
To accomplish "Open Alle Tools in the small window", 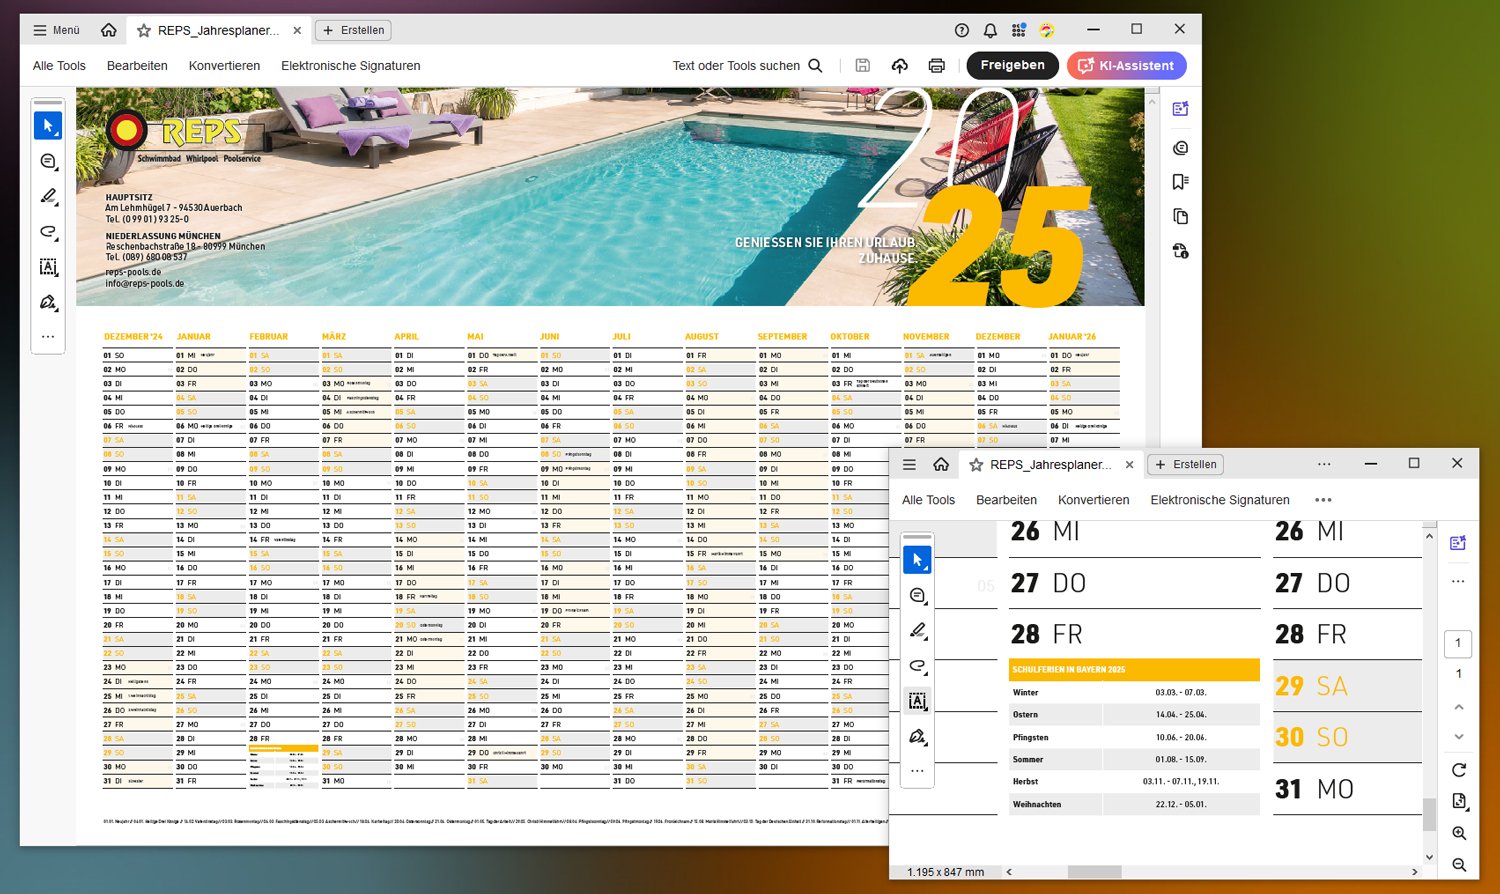I will [928, 500].
